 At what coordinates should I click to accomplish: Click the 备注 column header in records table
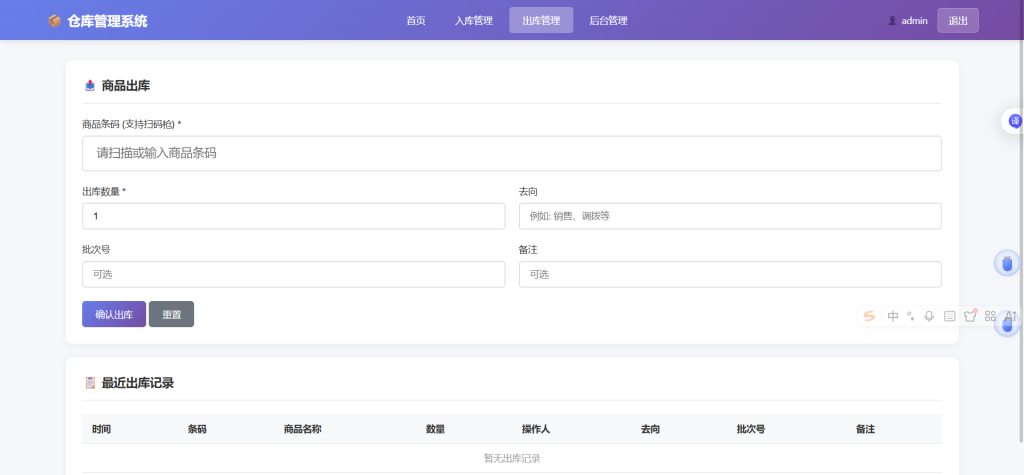point(865,429)
